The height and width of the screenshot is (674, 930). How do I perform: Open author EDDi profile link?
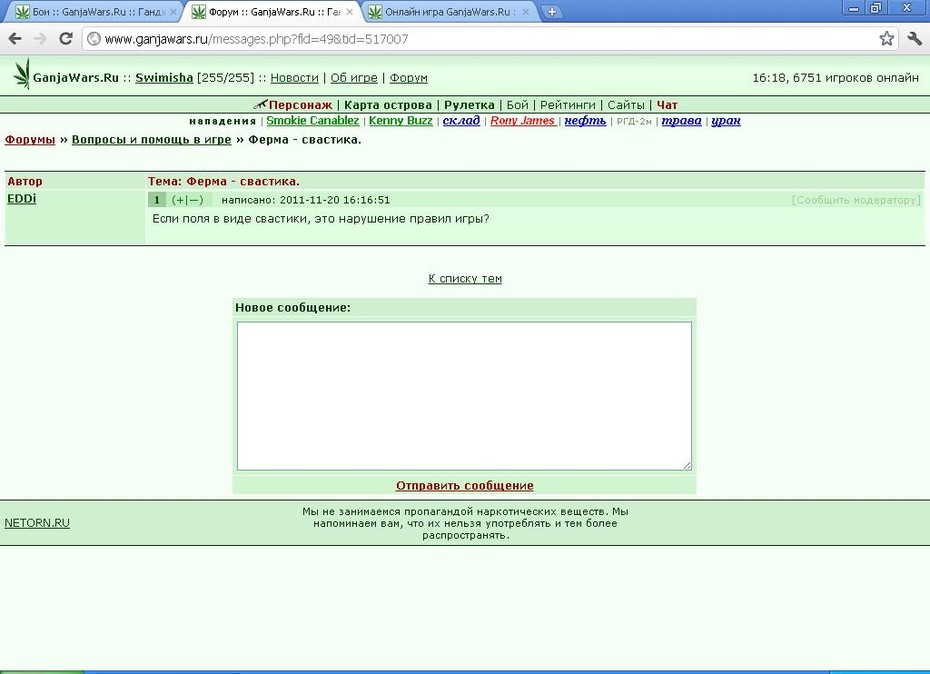click(22, 199)
